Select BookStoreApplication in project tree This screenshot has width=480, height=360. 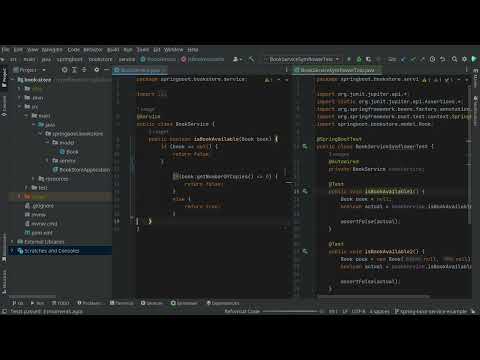click(81, 170)
